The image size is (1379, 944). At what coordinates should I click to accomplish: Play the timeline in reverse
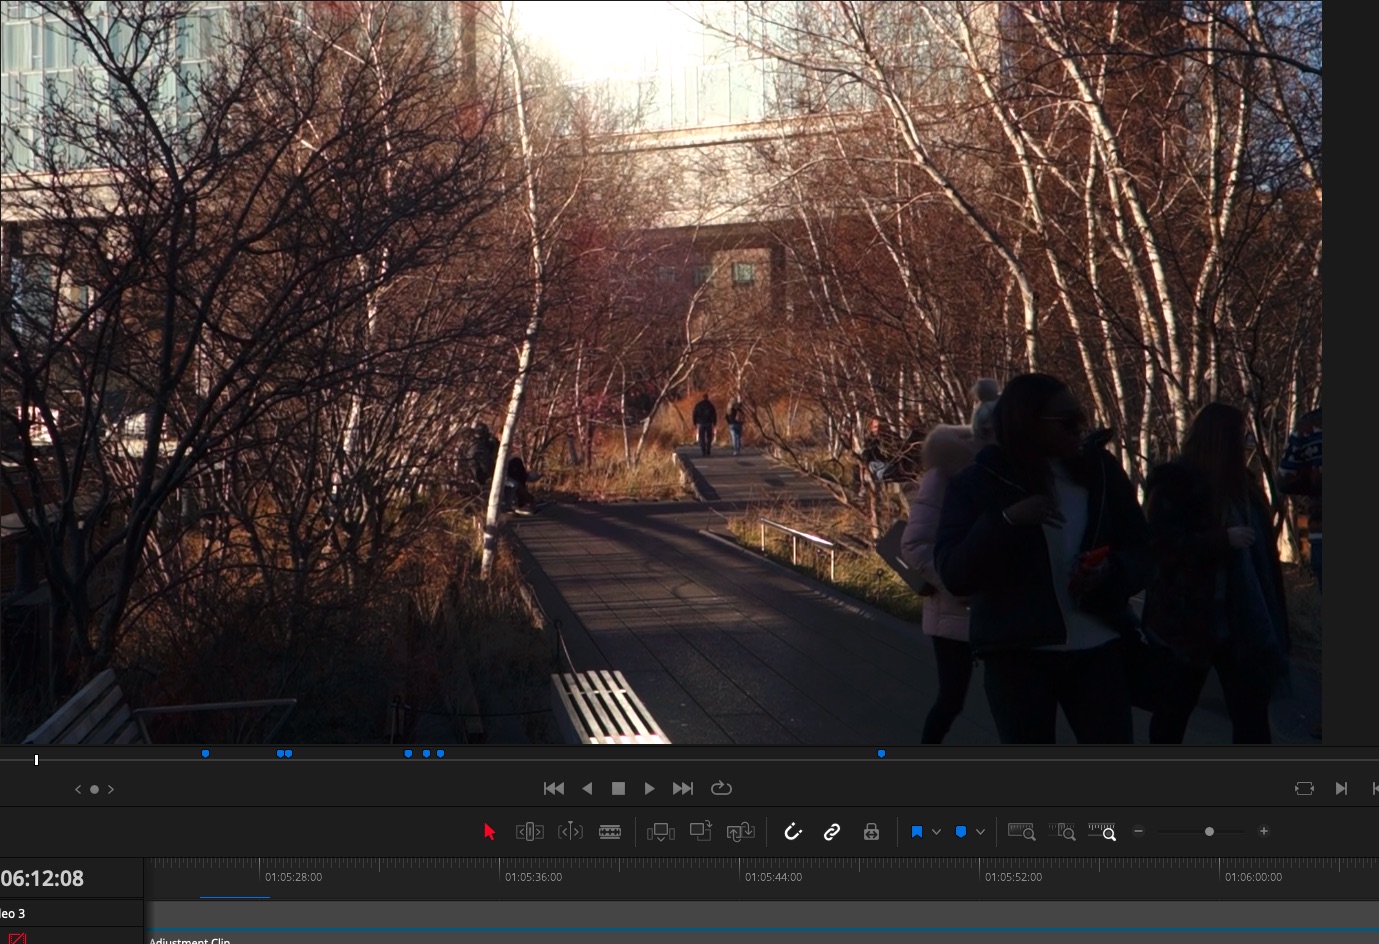click(587, 788)
